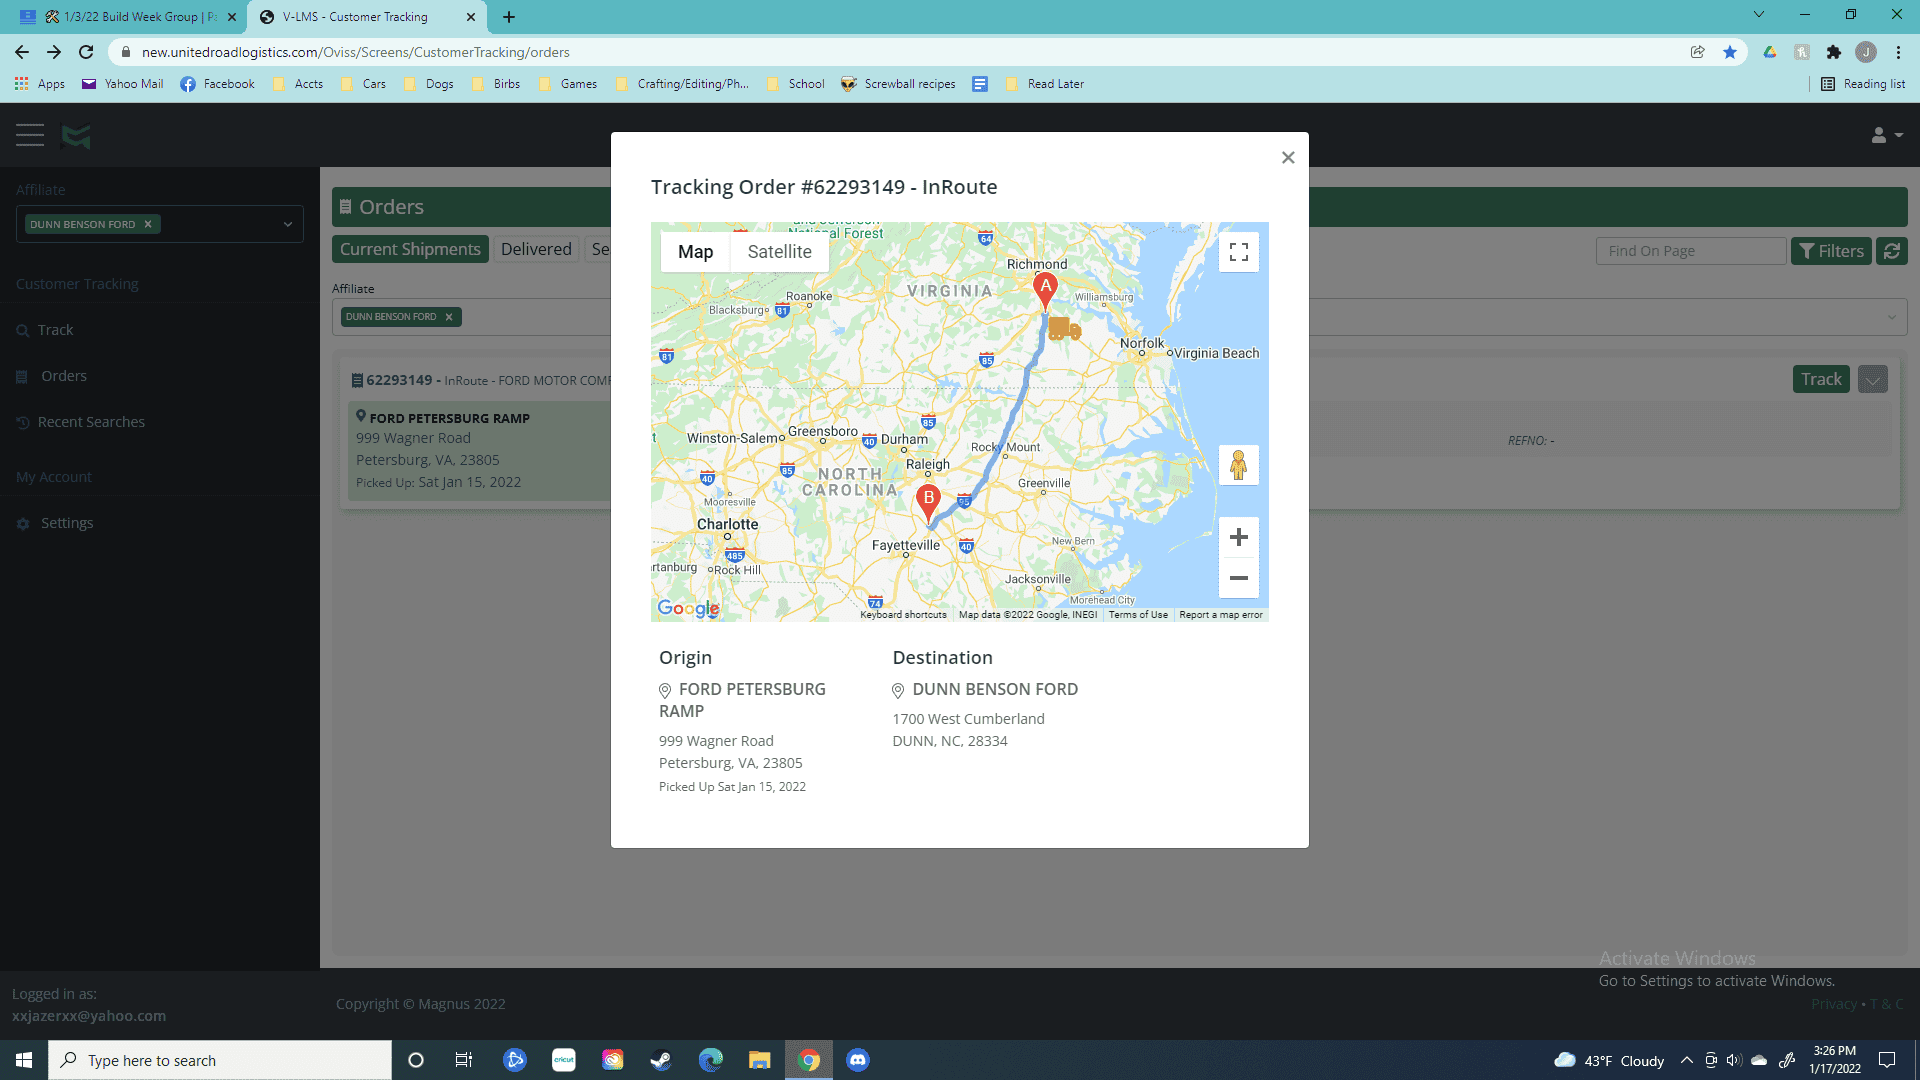
Task: Open the Delivered tab
Action: 536,249
